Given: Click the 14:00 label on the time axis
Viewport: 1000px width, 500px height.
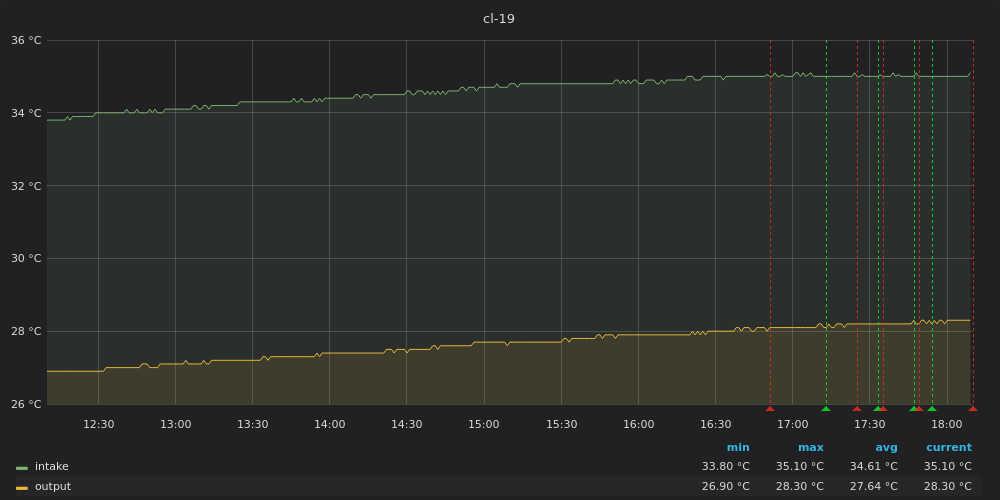Looking at the screenshot, I should pos(330,424).
